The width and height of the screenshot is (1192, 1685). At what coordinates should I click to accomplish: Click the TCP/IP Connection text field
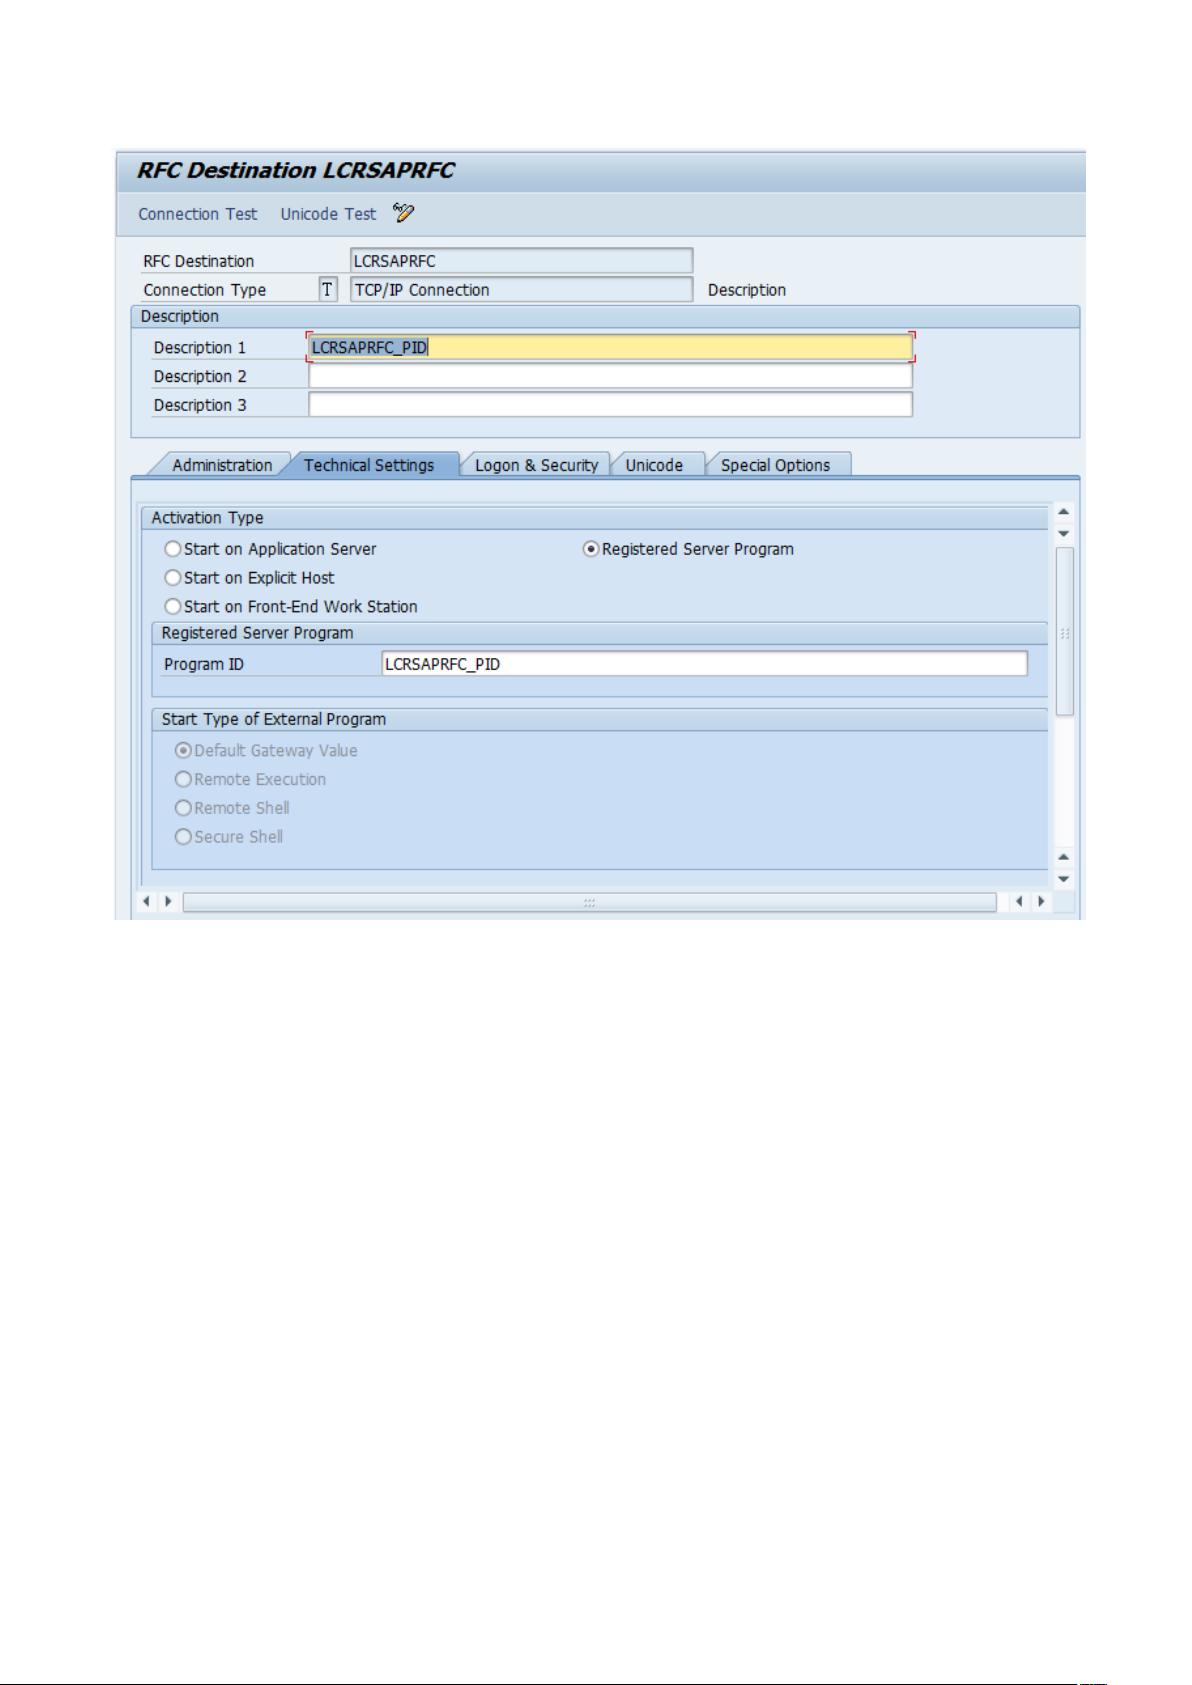click(521, 290)
